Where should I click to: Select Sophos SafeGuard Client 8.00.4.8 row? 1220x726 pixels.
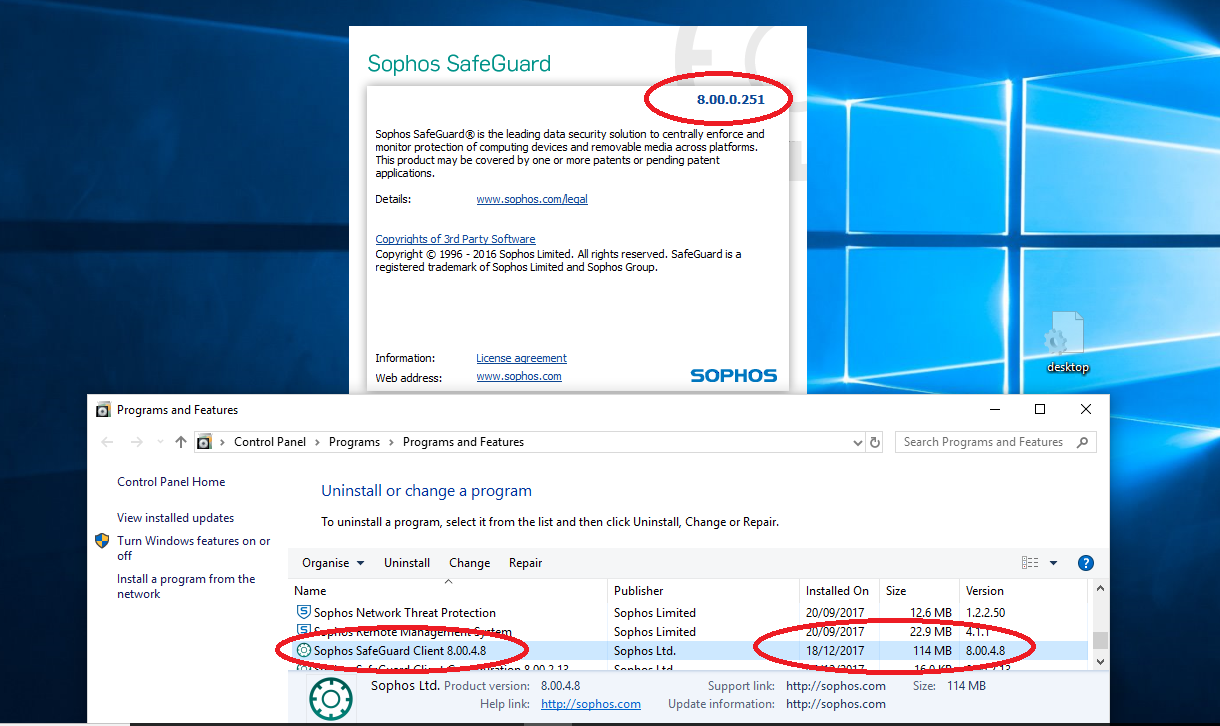[689, 651]
